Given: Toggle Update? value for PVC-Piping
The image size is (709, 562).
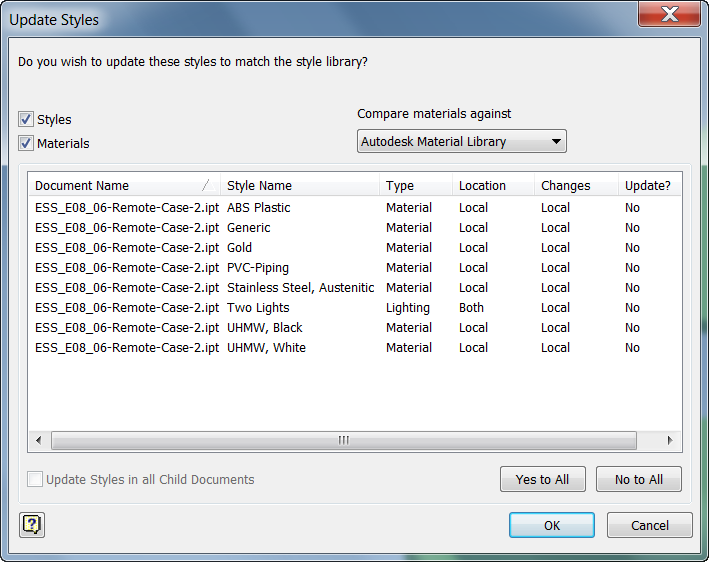Looking at the screenshot, I should click(x=633, y=268).
